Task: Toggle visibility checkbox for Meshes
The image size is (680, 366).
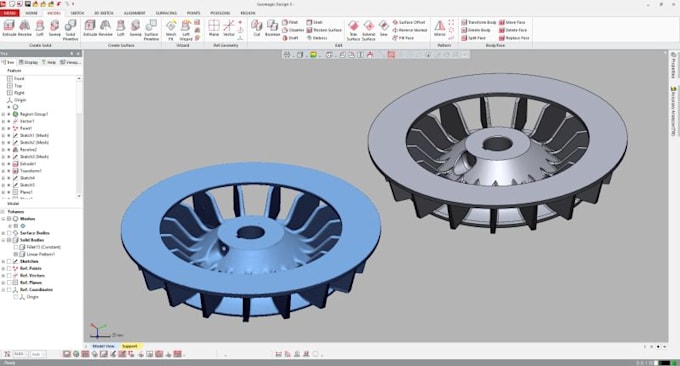Action: click(x=9, y=219)
